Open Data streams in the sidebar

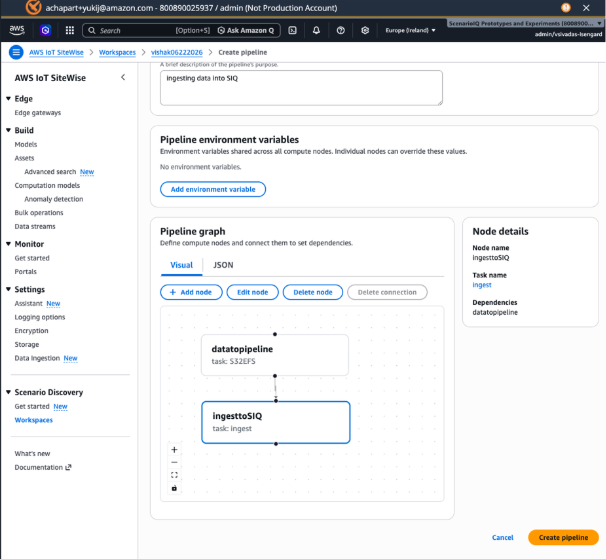pos(35,227)
